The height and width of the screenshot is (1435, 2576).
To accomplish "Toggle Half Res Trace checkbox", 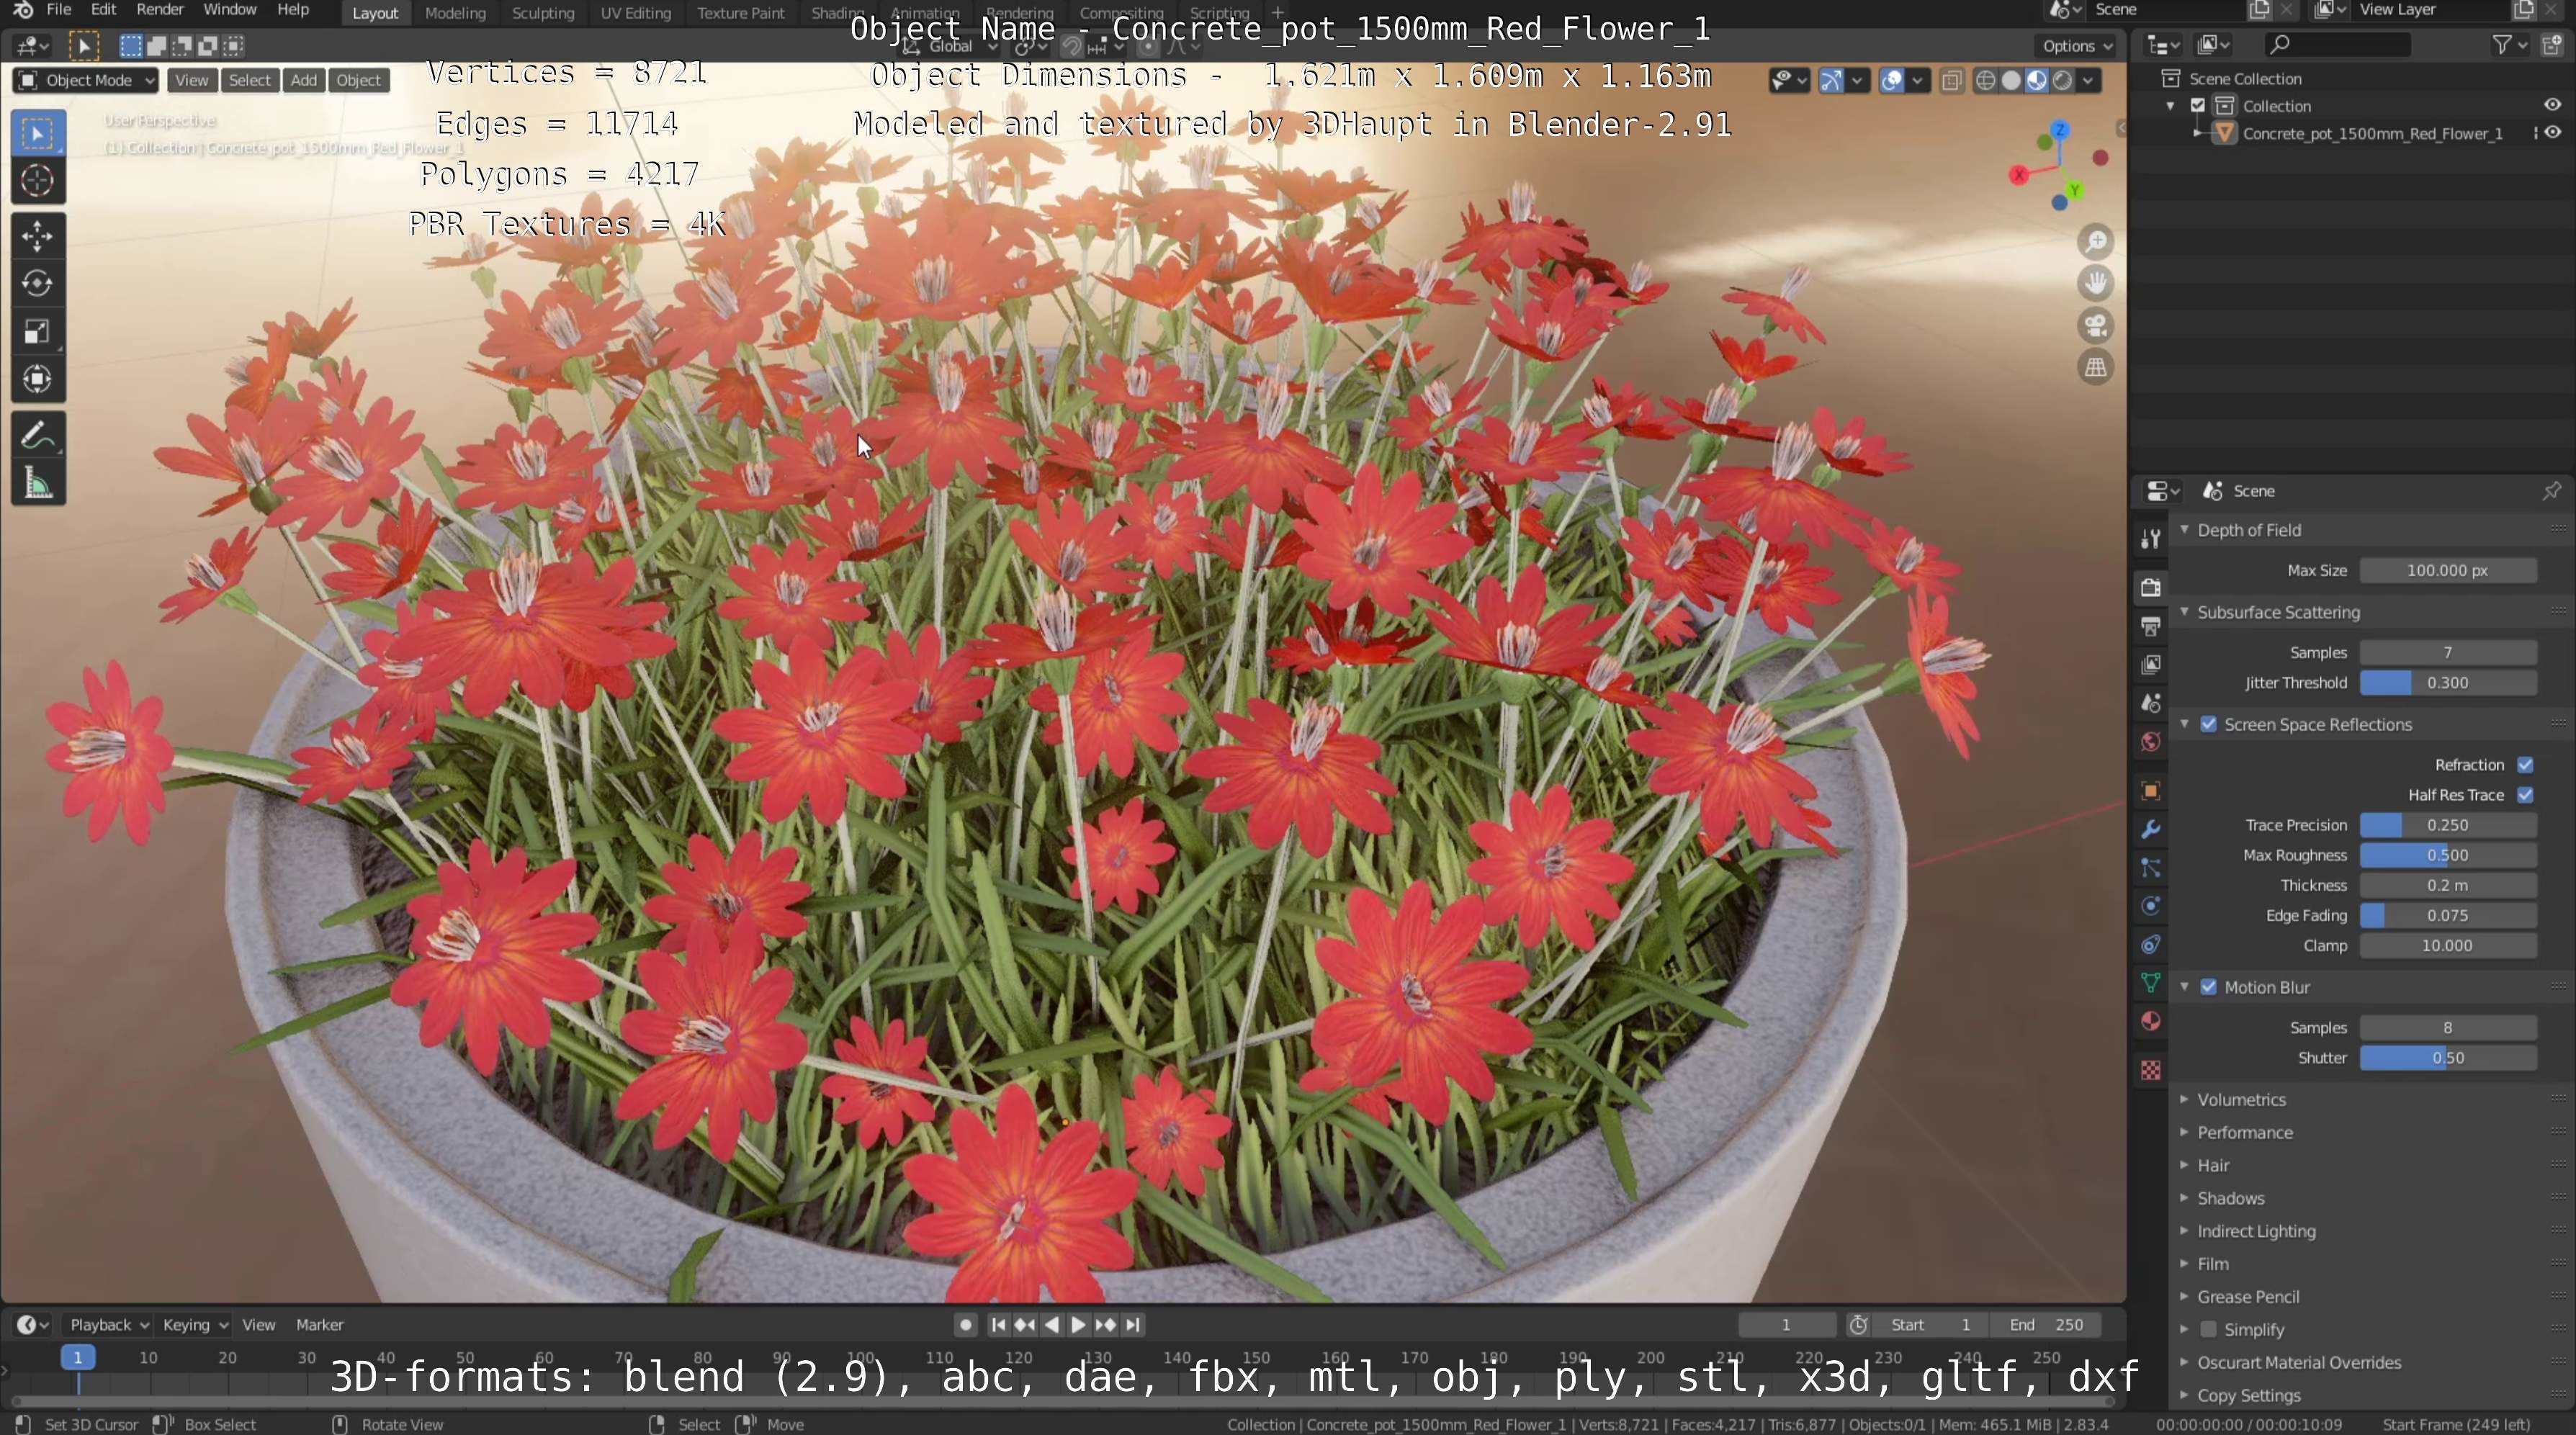I will [x=2525, y=795].
